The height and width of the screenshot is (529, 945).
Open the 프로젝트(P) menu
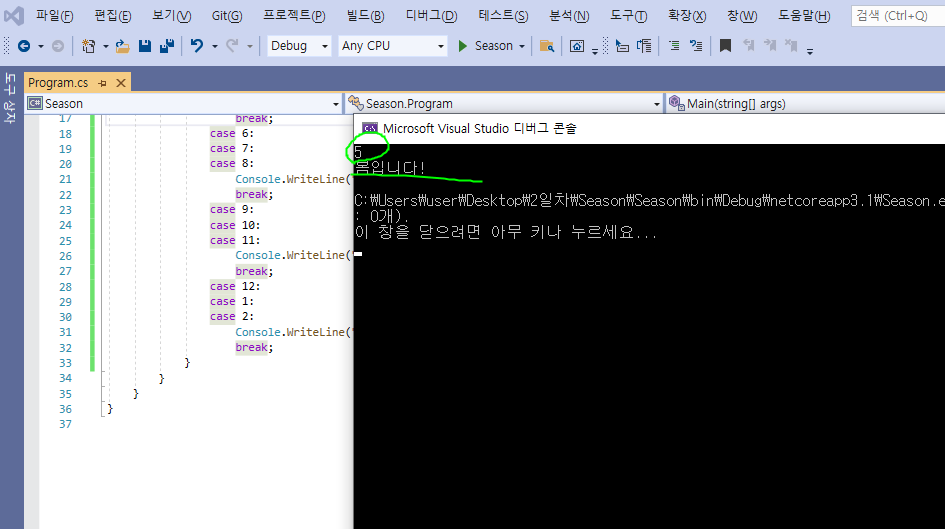294,16
